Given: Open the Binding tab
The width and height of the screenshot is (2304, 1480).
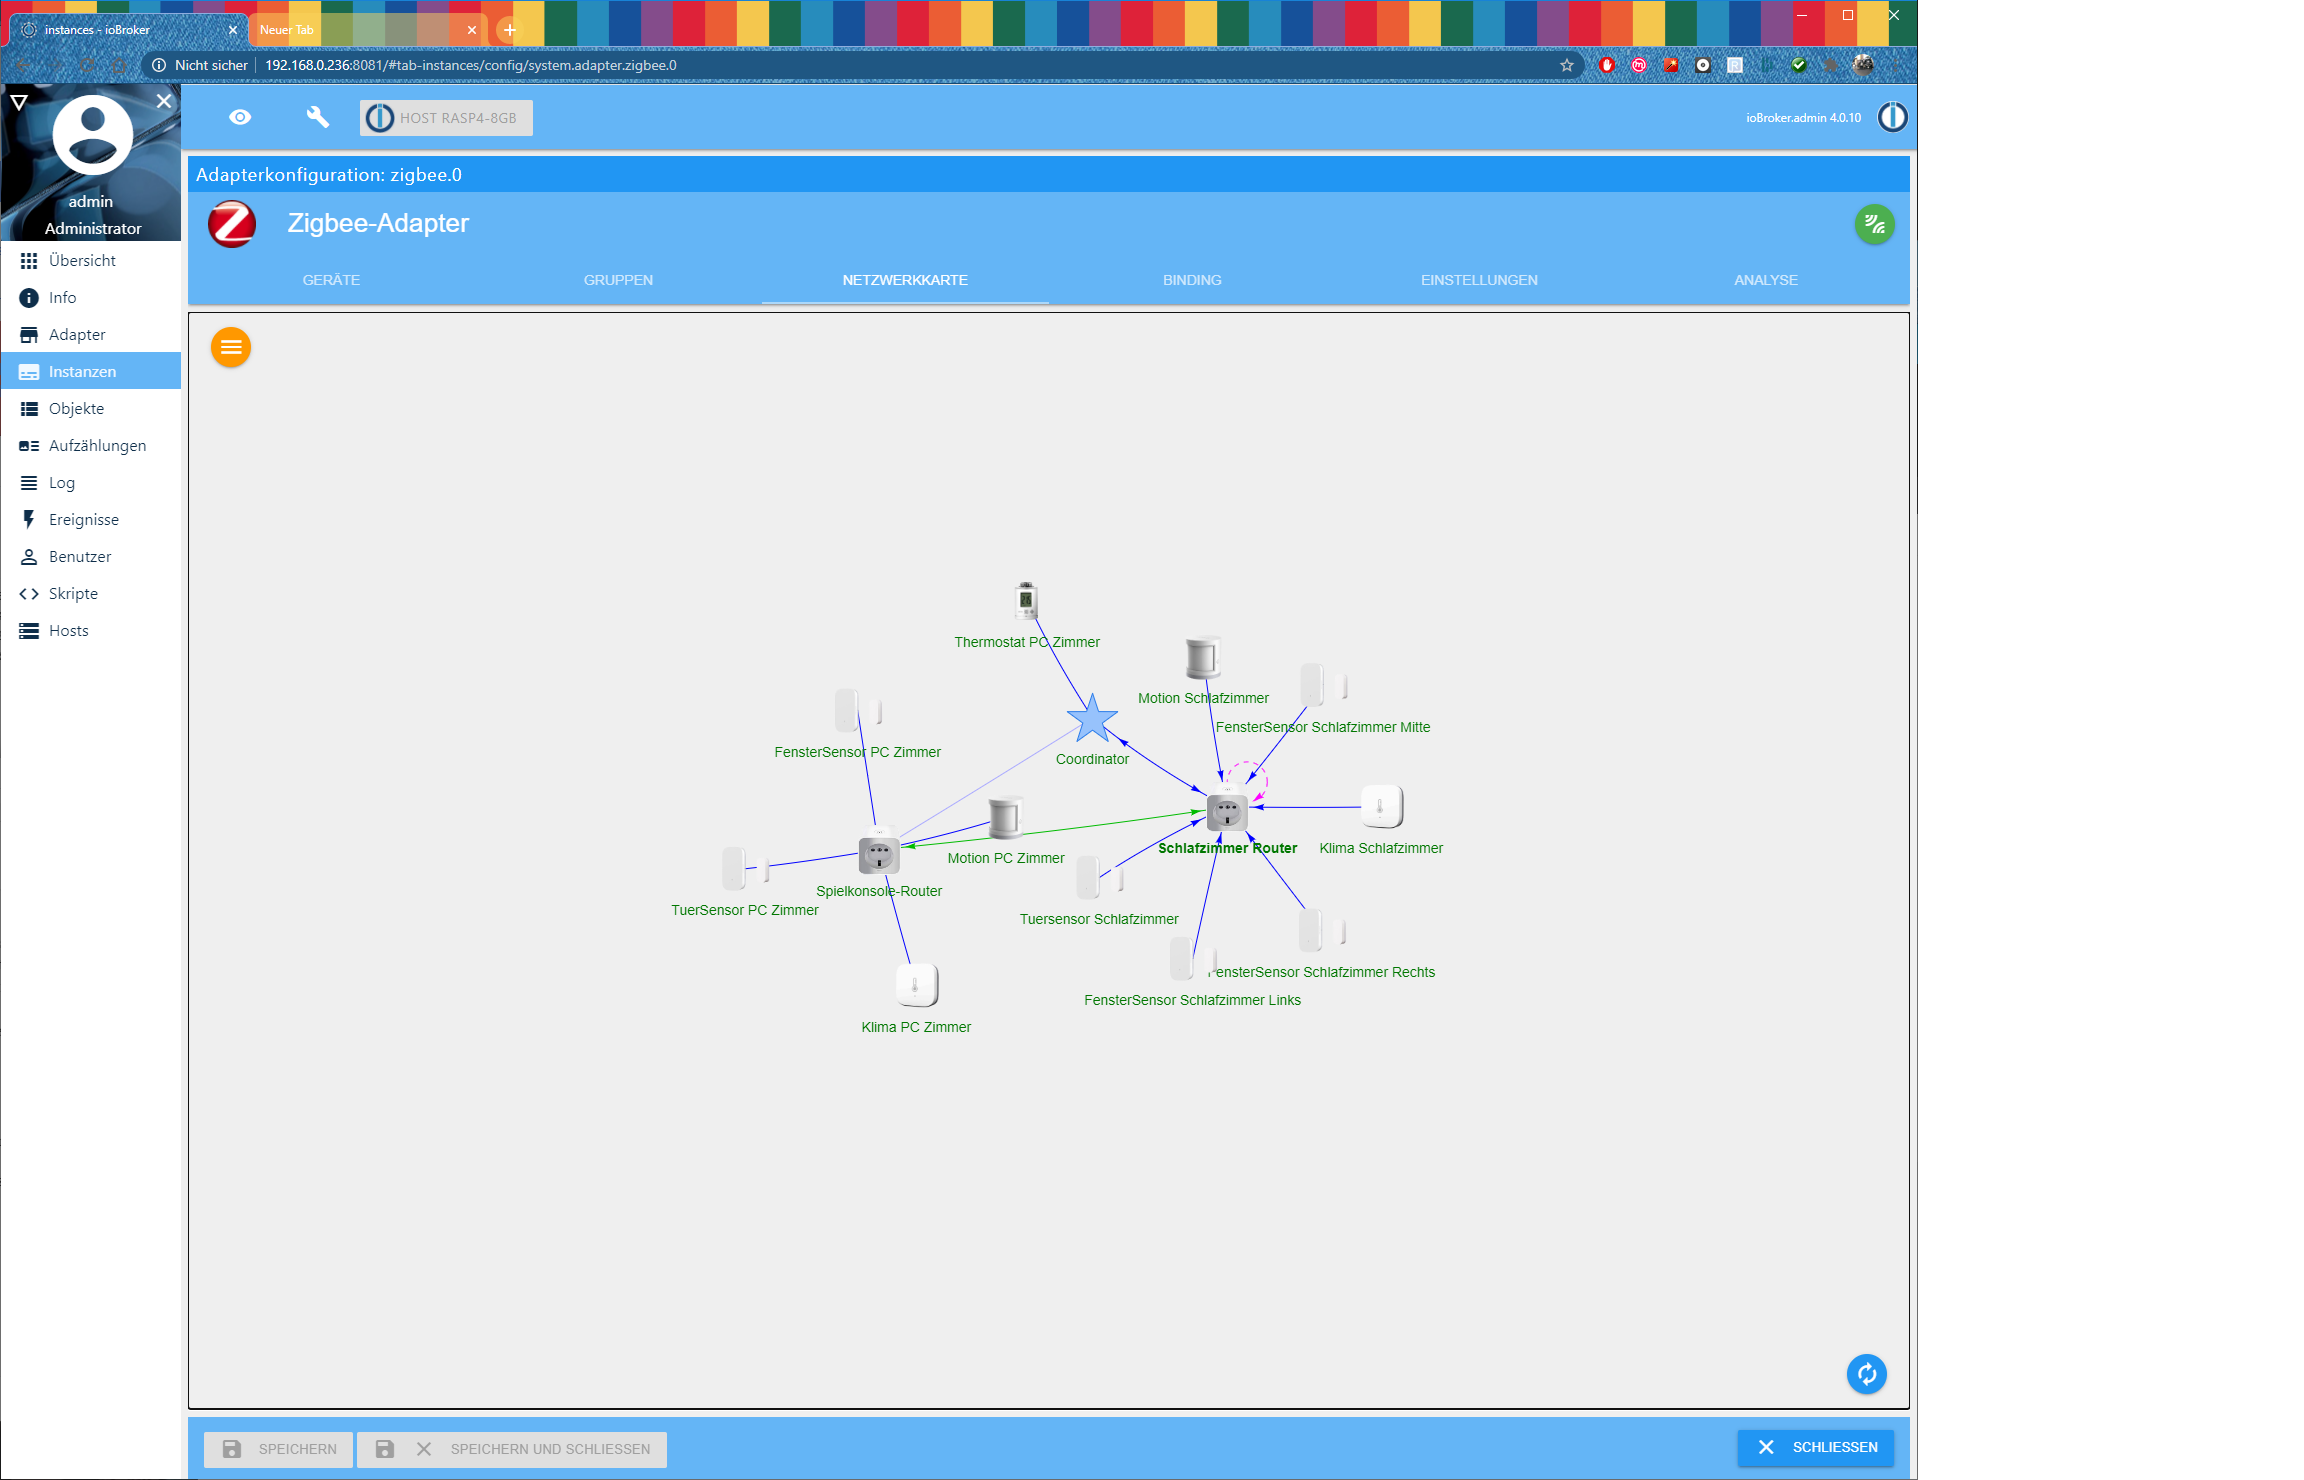Looking at the screenshot, I should (x=1191, y=280).
